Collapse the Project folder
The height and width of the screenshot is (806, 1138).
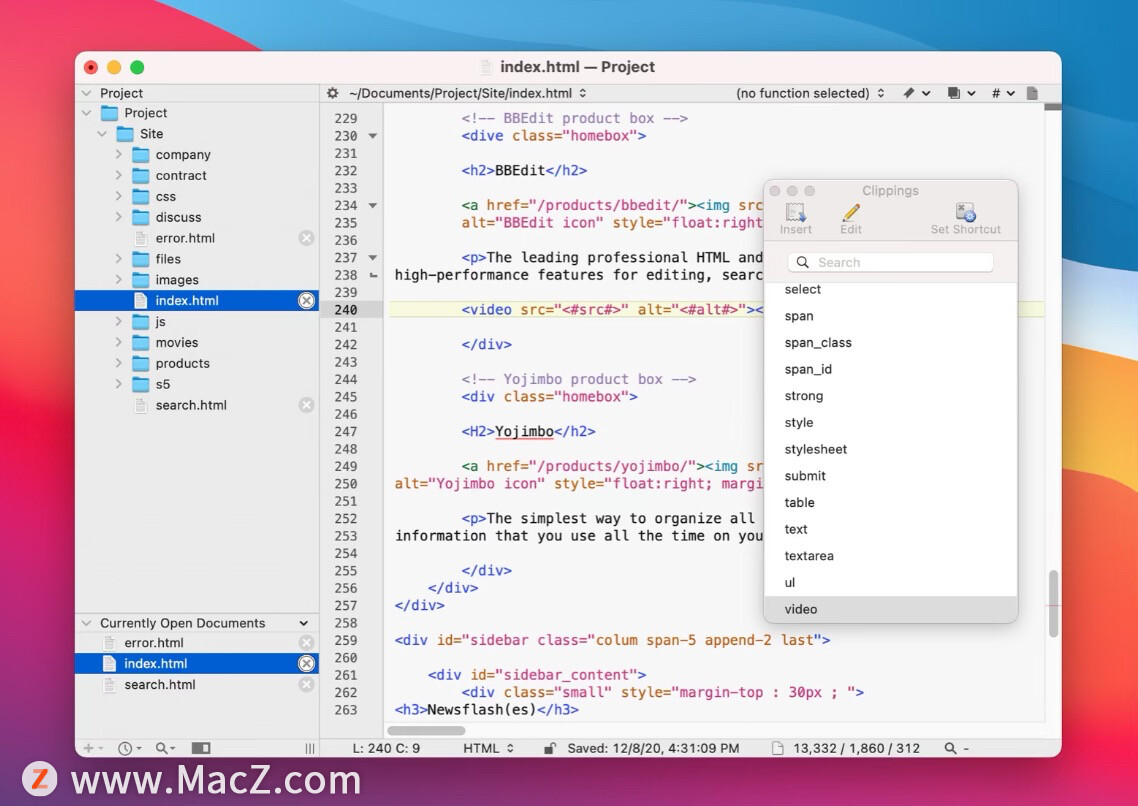[86, 113]
